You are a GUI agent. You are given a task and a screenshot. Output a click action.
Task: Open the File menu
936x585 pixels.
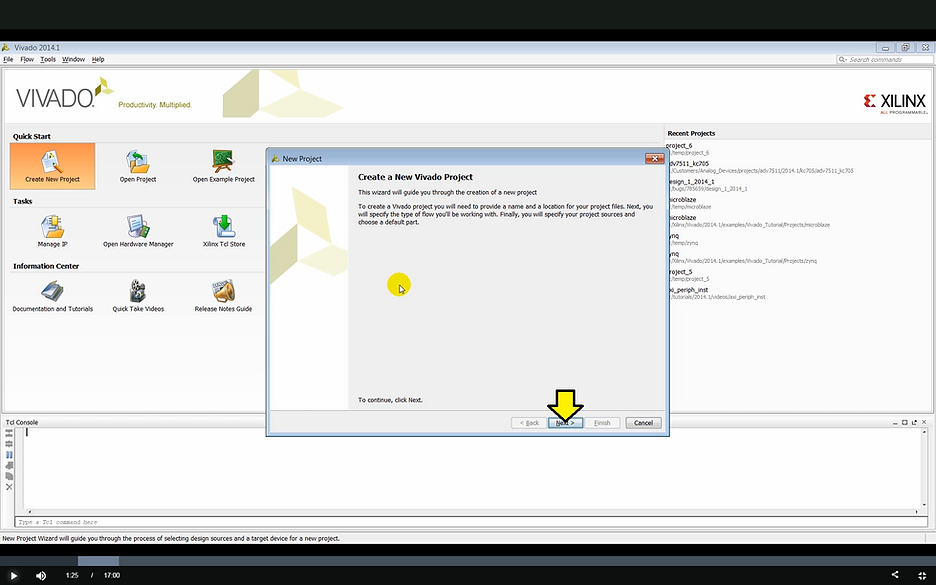[x=8, y=60]
